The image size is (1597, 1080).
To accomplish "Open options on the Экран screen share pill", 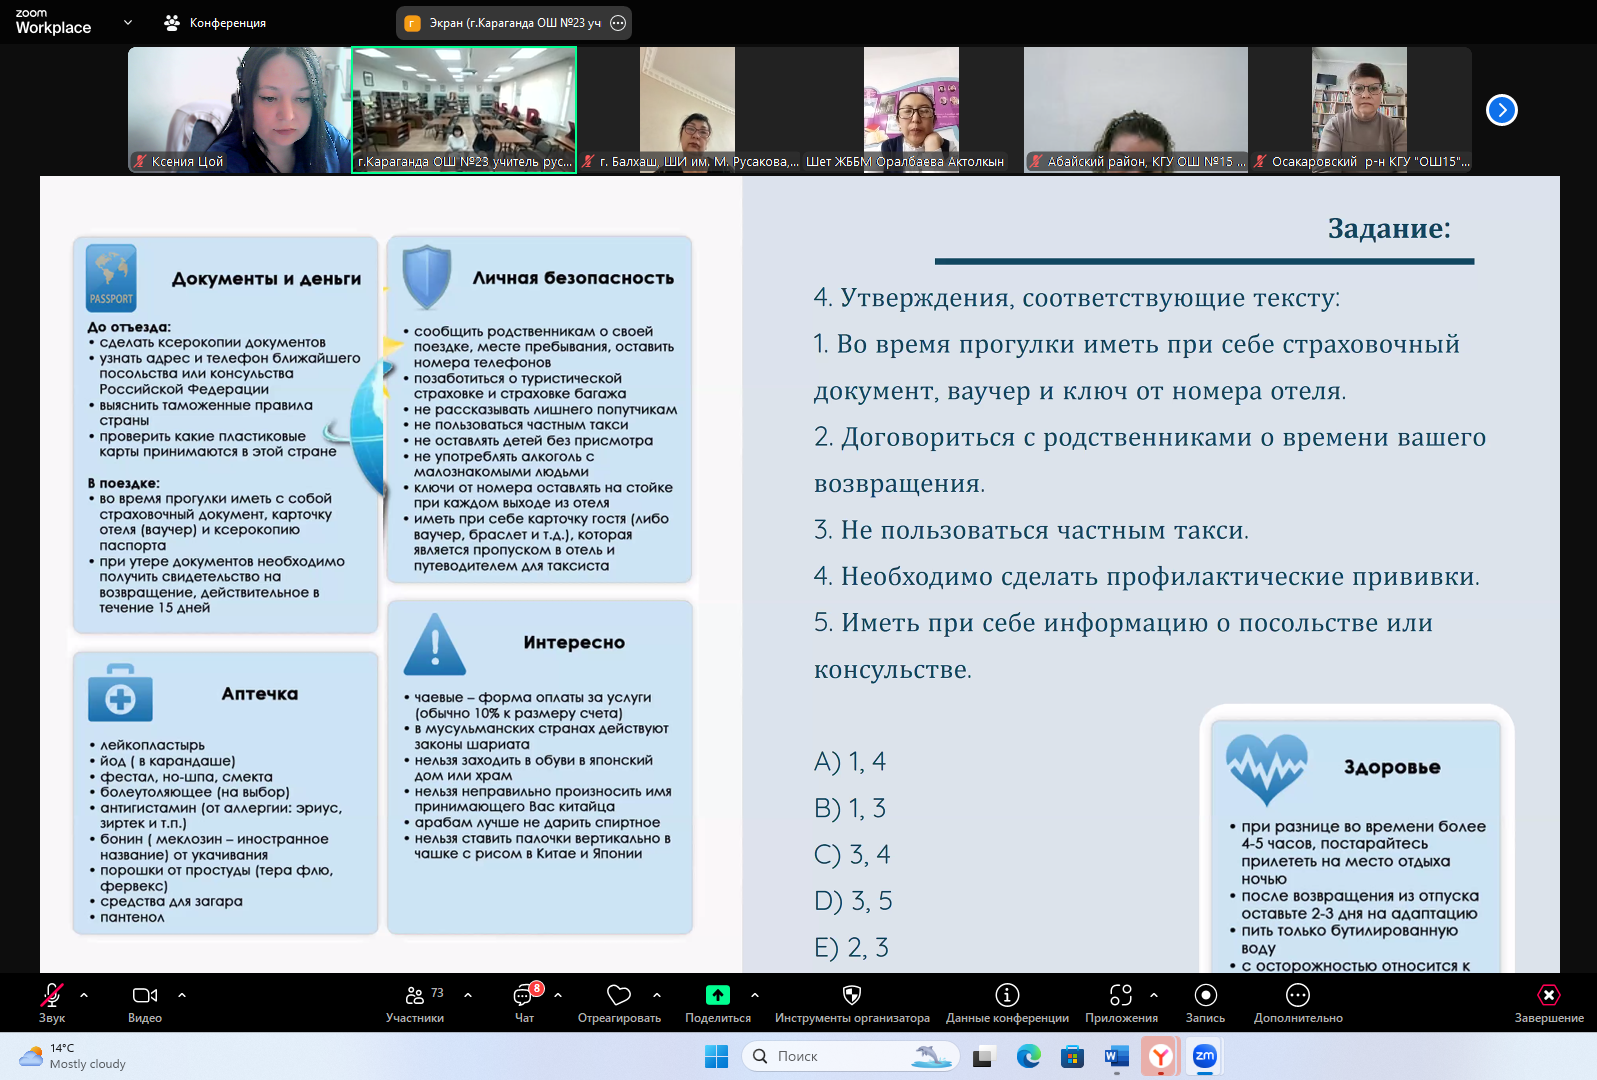I will [618, 23].
